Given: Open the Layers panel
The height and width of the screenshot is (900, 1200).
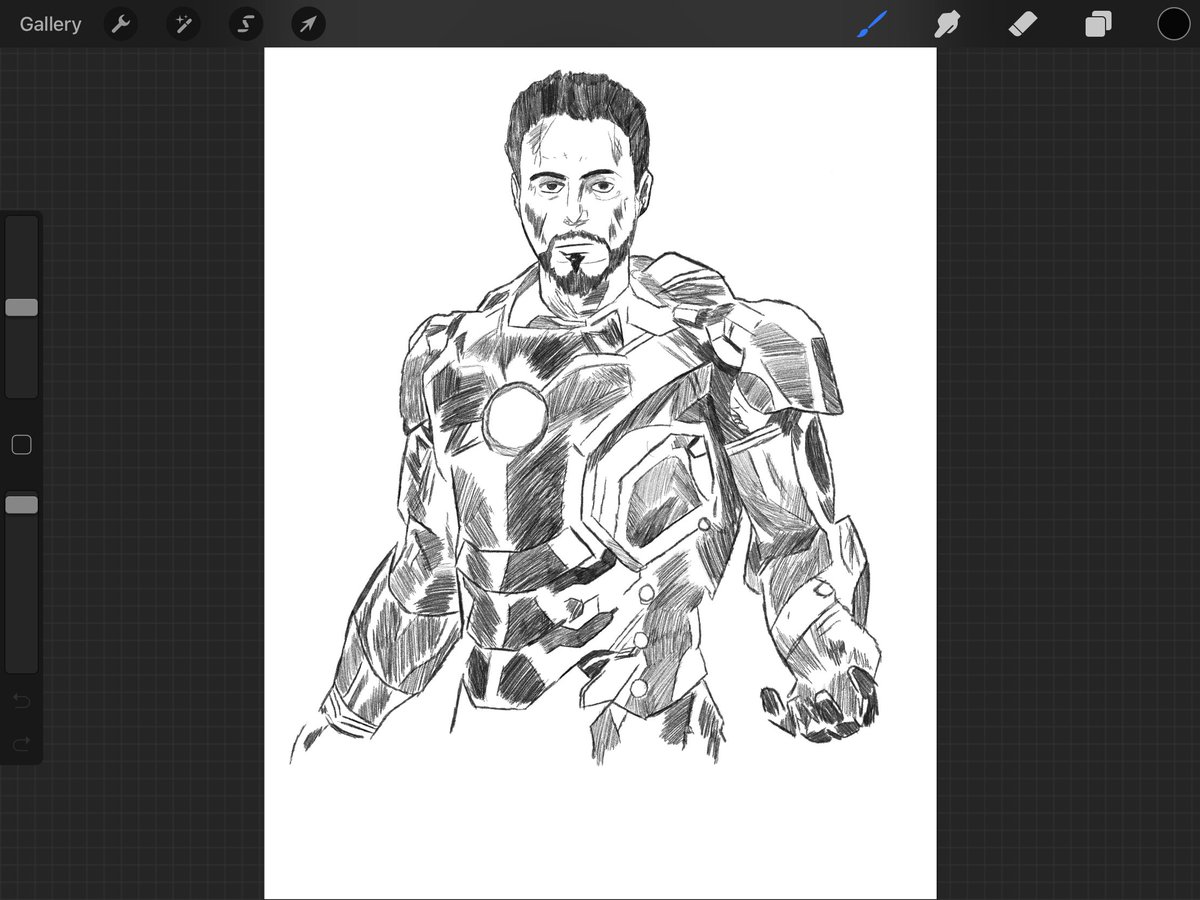Looking at the screenshot, I should coord(1098,24).
